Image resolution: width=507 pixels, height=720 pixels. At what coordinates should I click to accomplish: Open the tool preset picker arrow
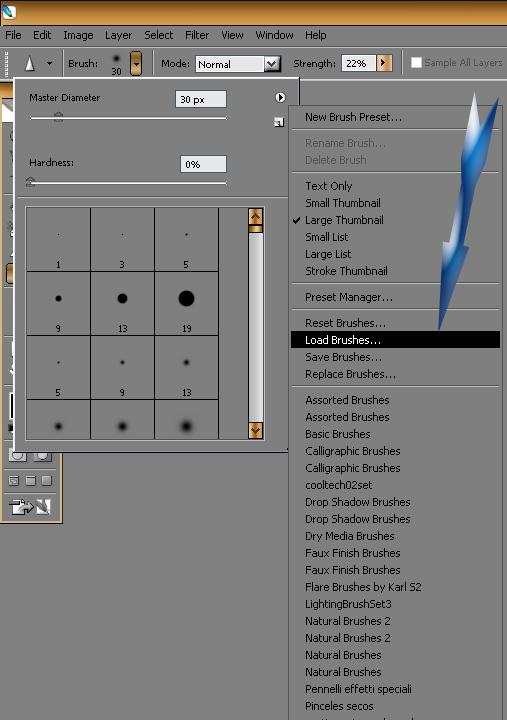coord(49,64)
